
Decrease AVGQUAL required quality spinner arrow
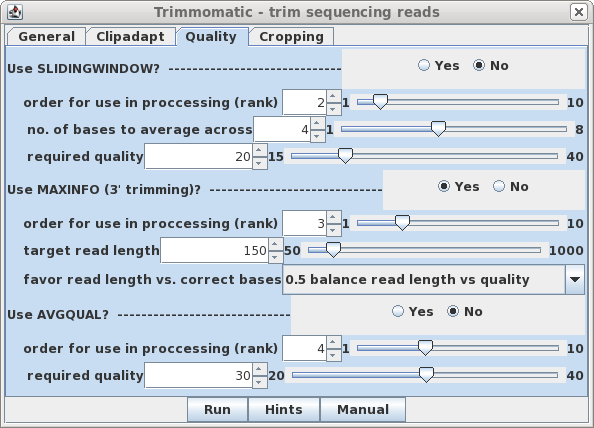tap(259, 381)
